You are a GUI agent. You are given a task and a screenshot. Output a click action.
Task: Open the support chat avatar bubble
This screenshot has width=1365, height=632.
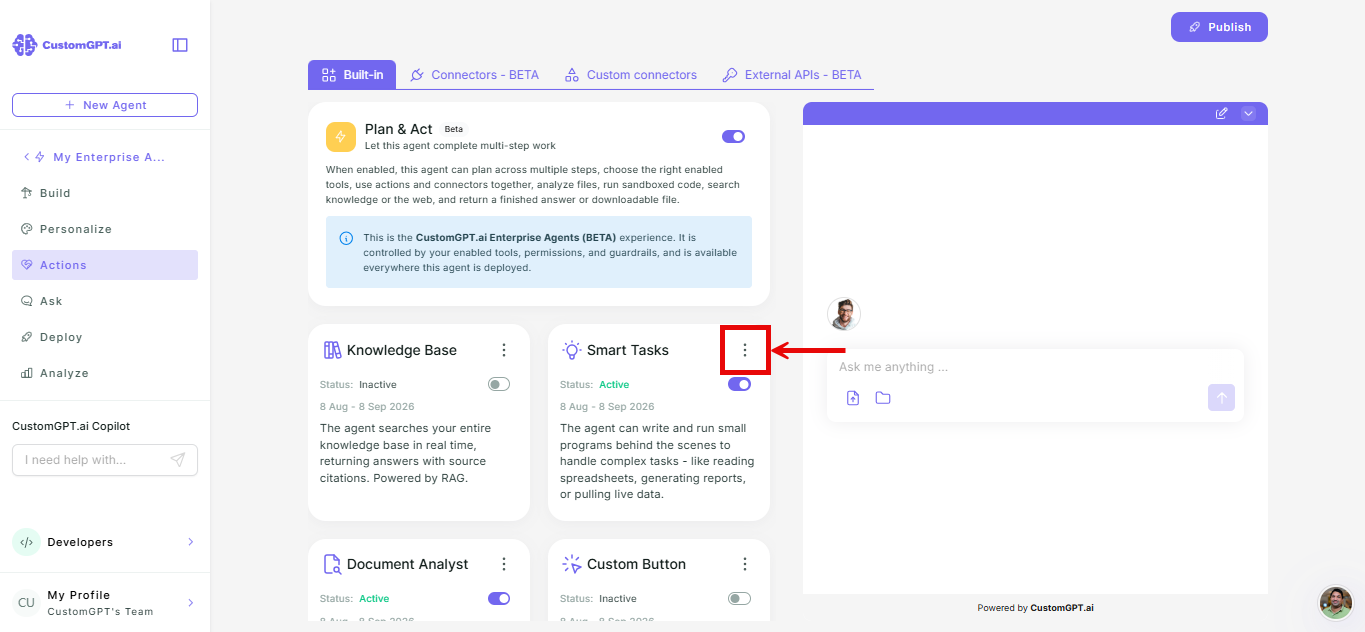[1336, 603]
